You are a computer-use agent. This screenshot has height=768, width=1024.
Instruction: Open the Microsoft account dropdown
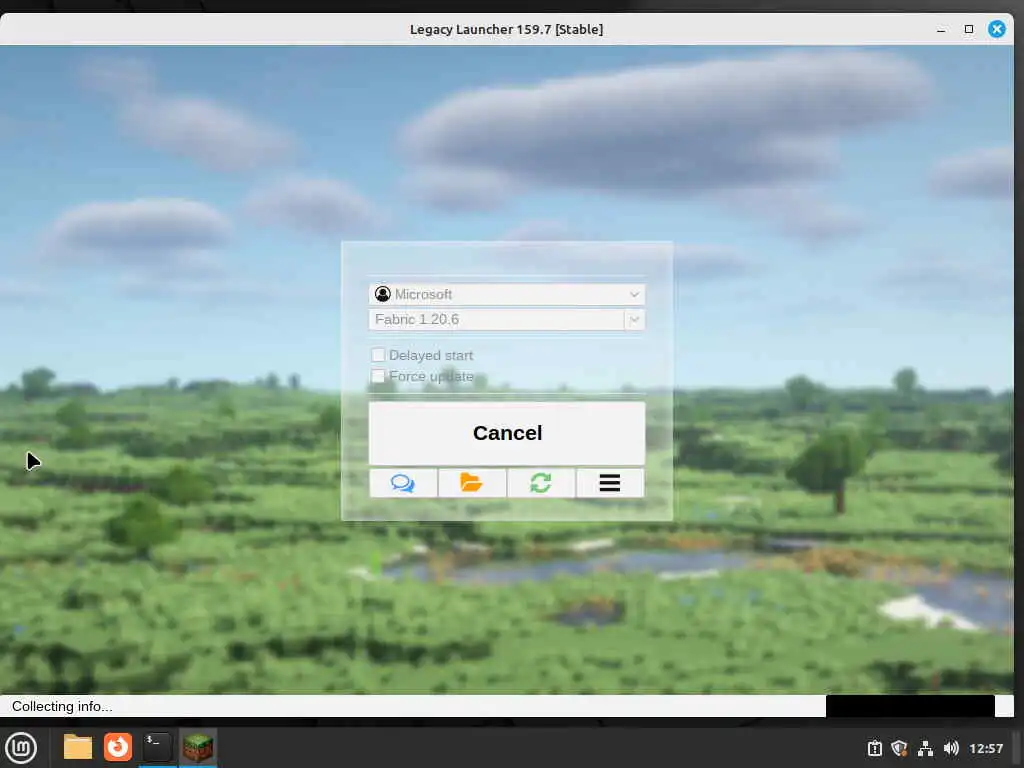point(507,295)
